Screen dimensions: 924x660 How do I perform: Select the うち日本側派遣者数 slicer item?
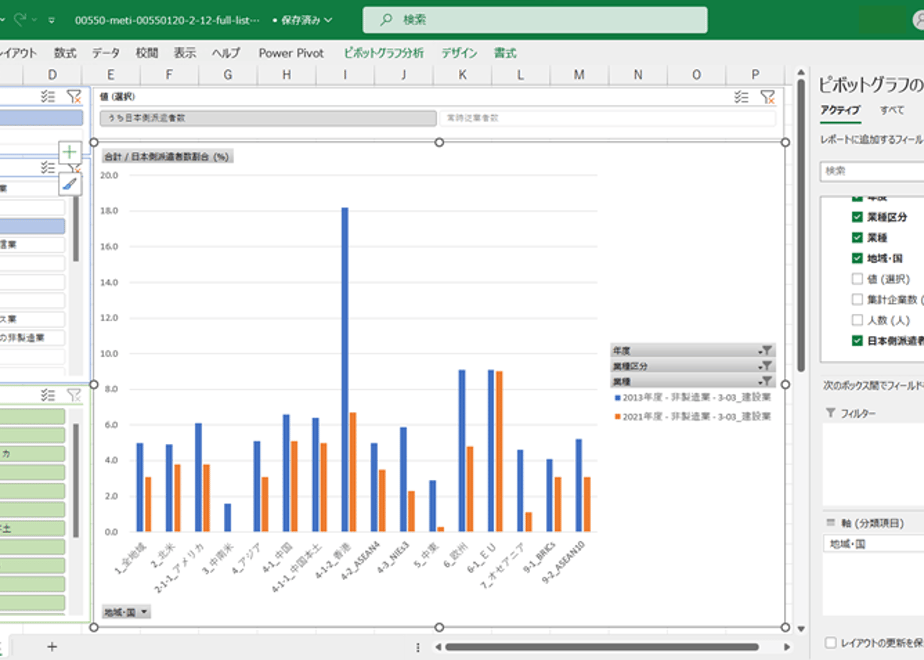[268, 118]
